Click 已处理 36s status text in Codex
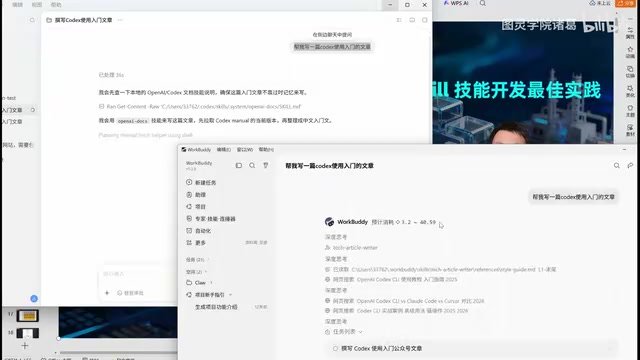 coord(111,75)
